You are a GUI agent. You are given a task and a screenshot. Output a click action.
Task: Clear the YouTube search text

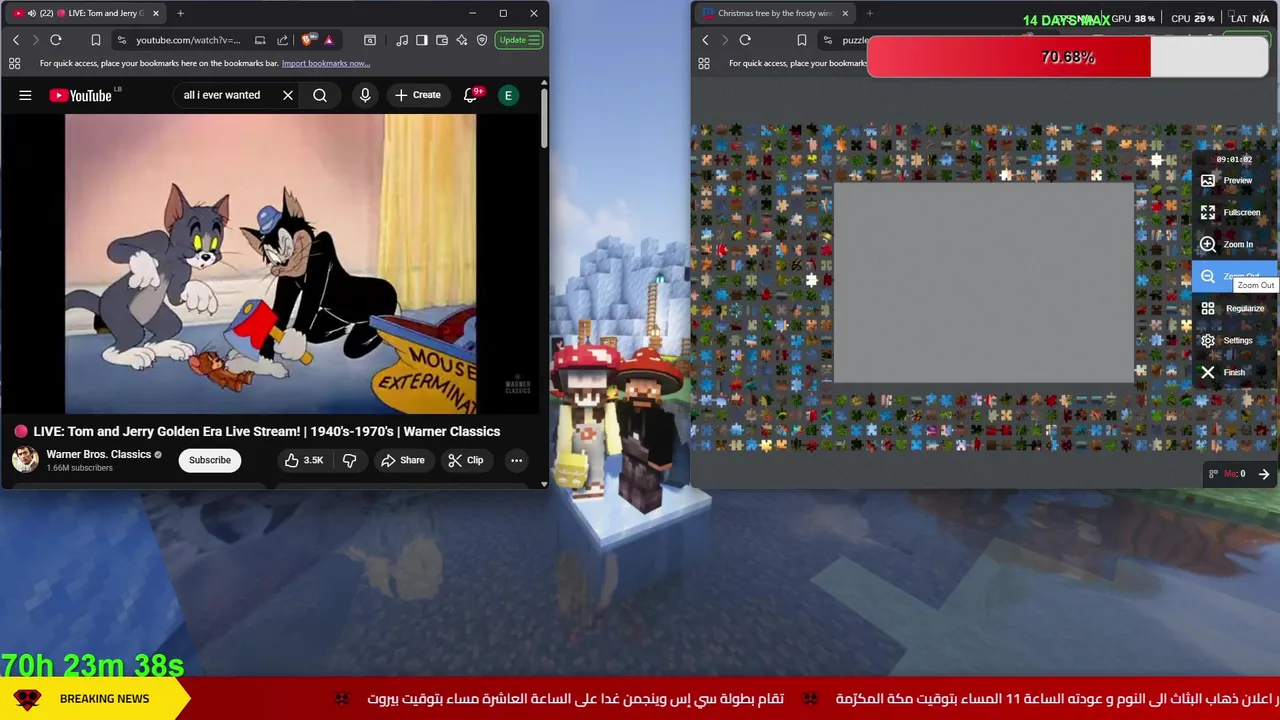click(x=288, y=95)
